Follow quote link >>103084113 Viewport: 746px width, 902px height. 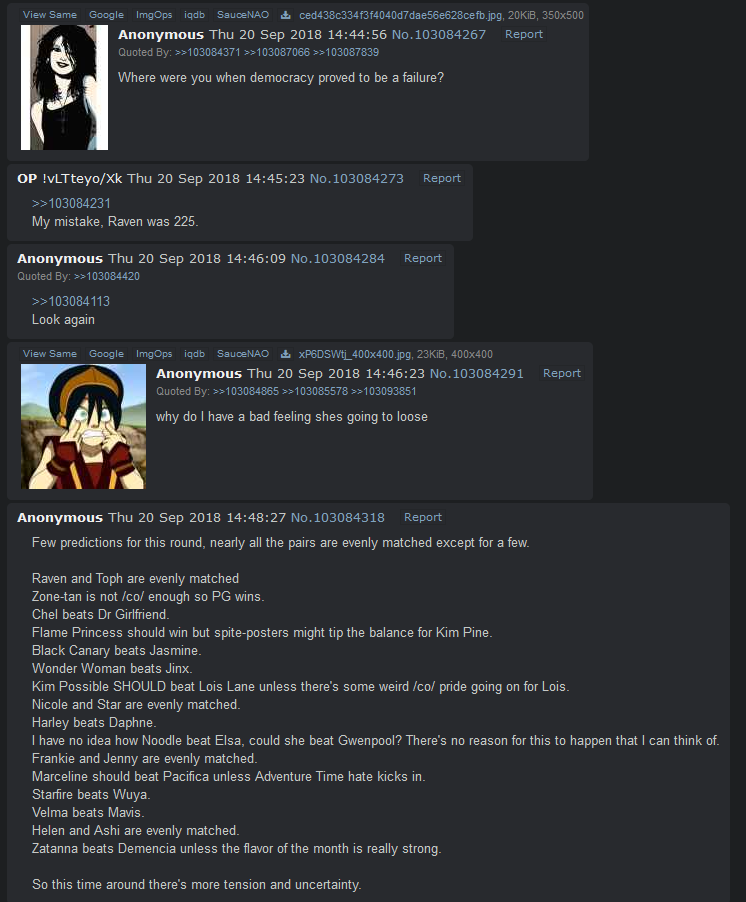click(71, 301)
